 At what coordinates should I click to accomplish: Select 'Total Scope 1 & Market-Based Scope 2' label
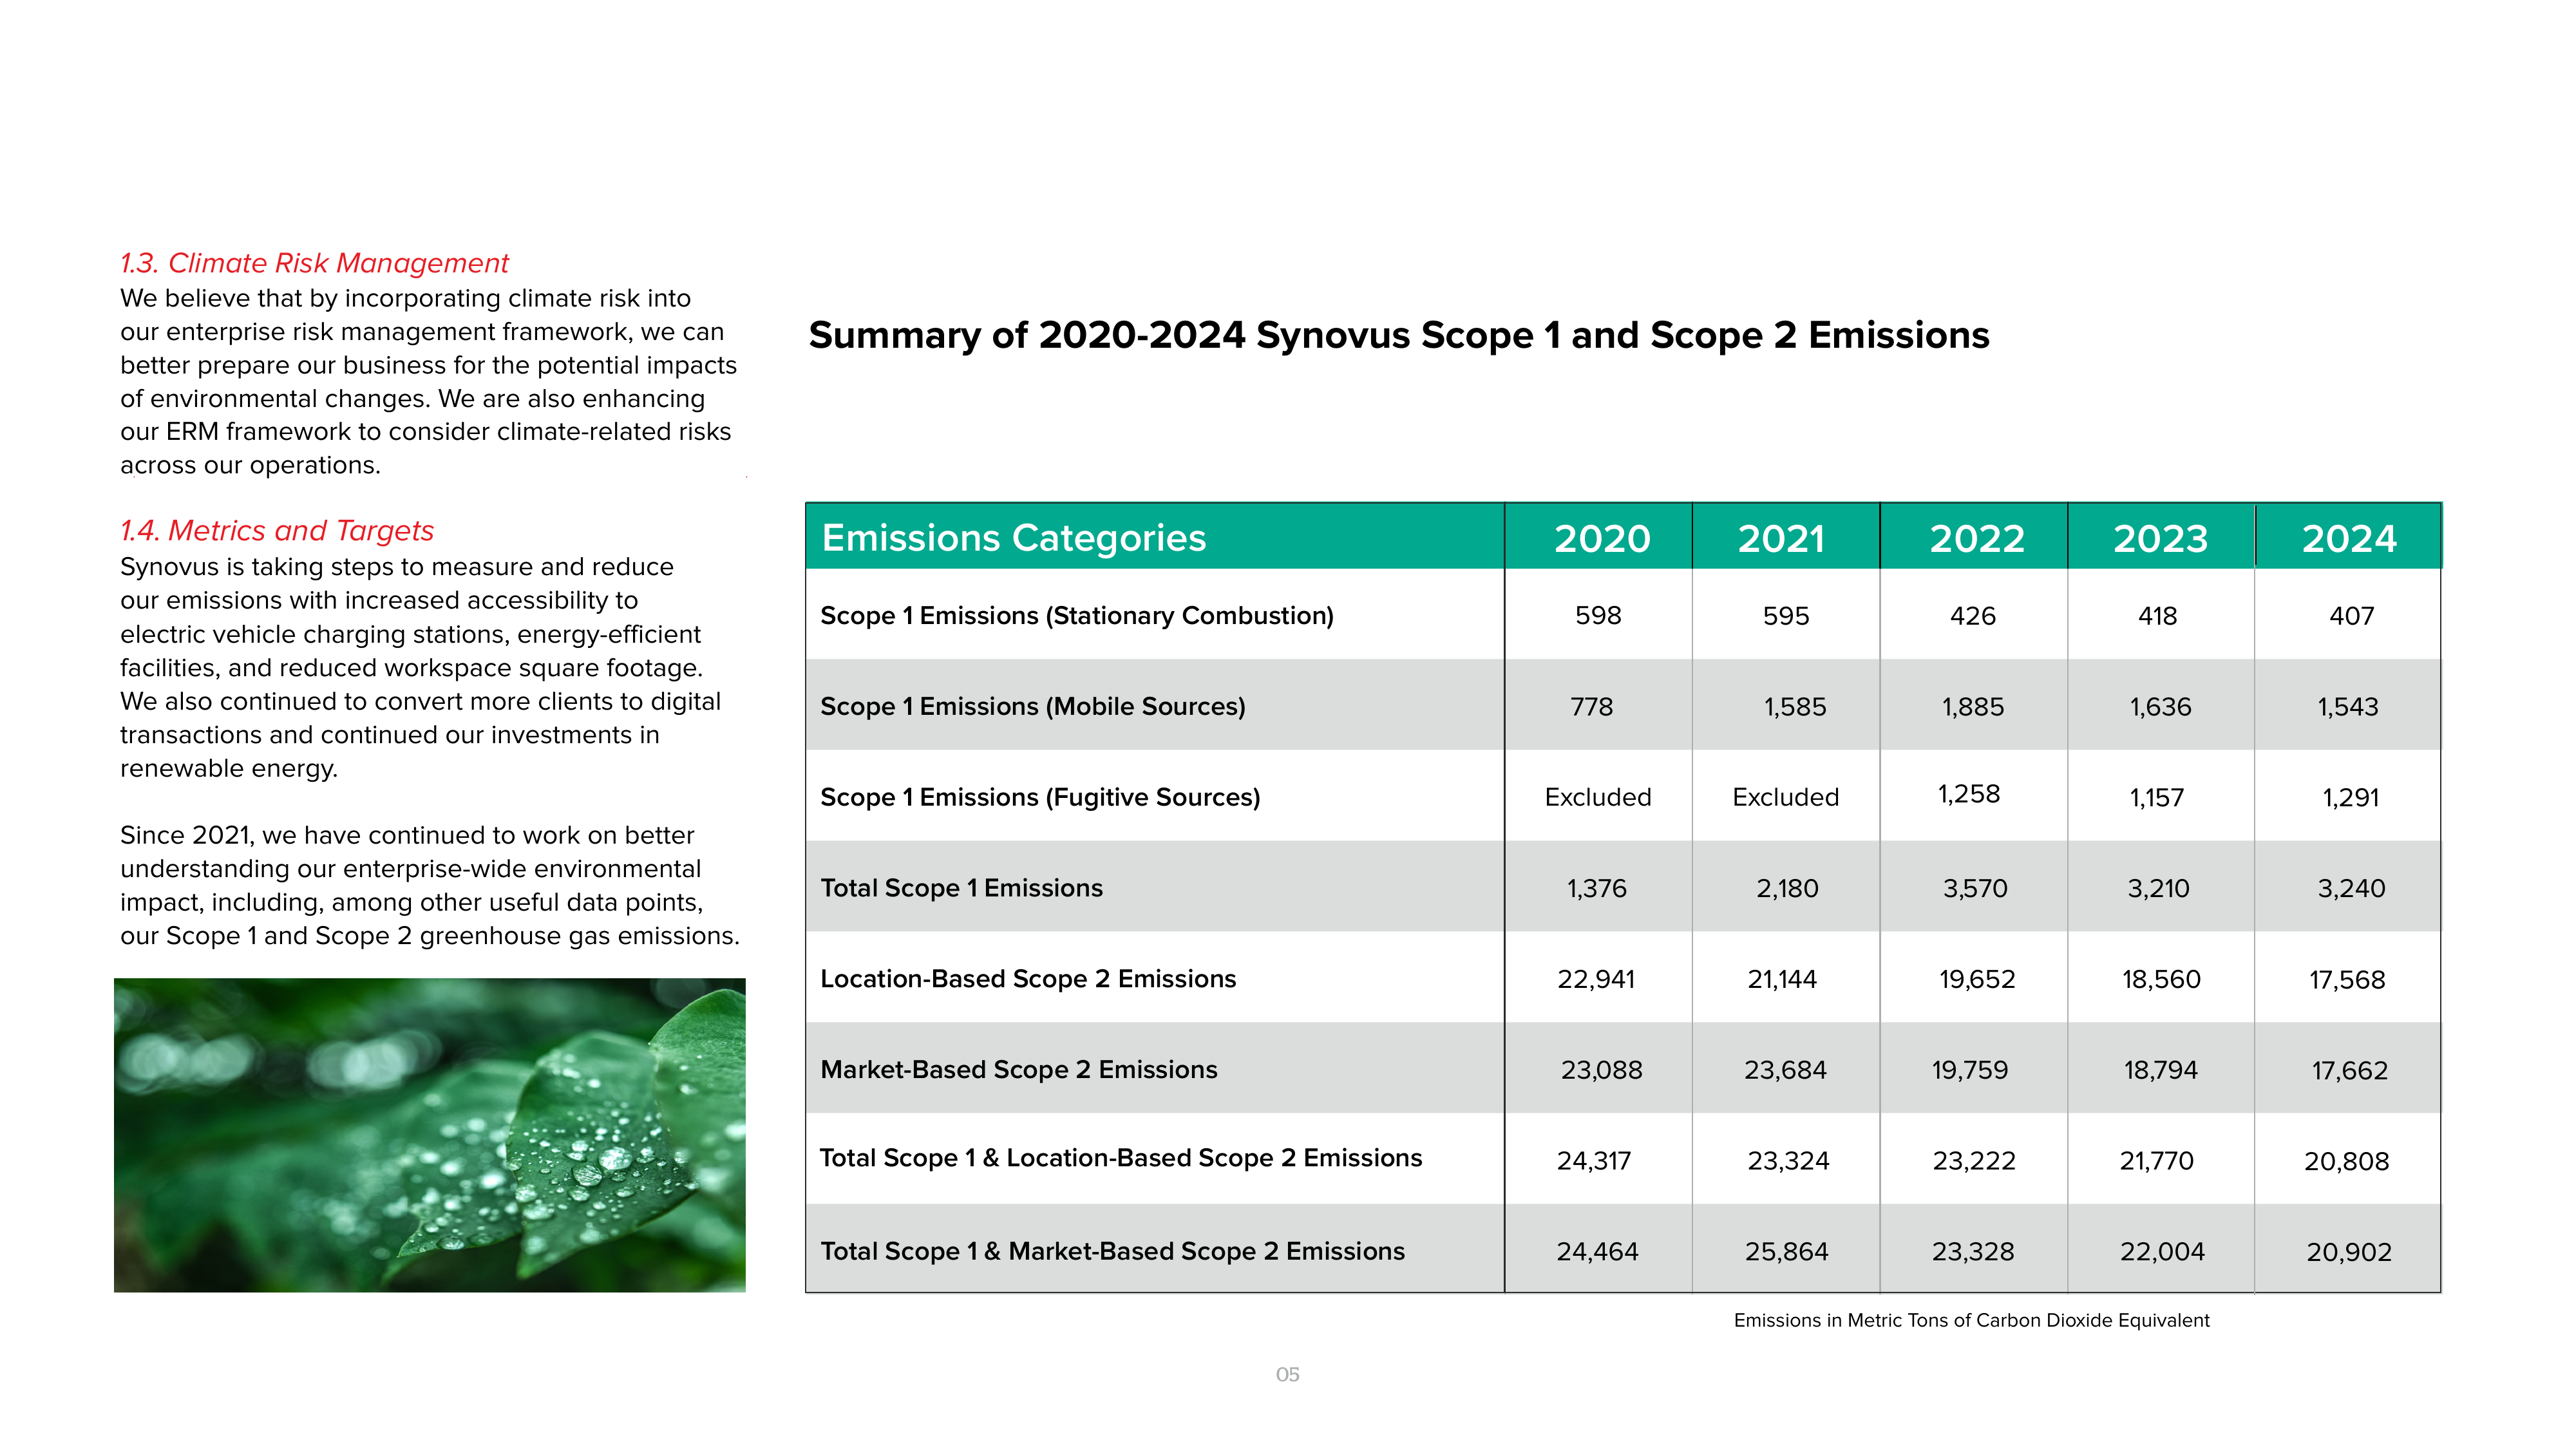(x=1112, y=1251)
